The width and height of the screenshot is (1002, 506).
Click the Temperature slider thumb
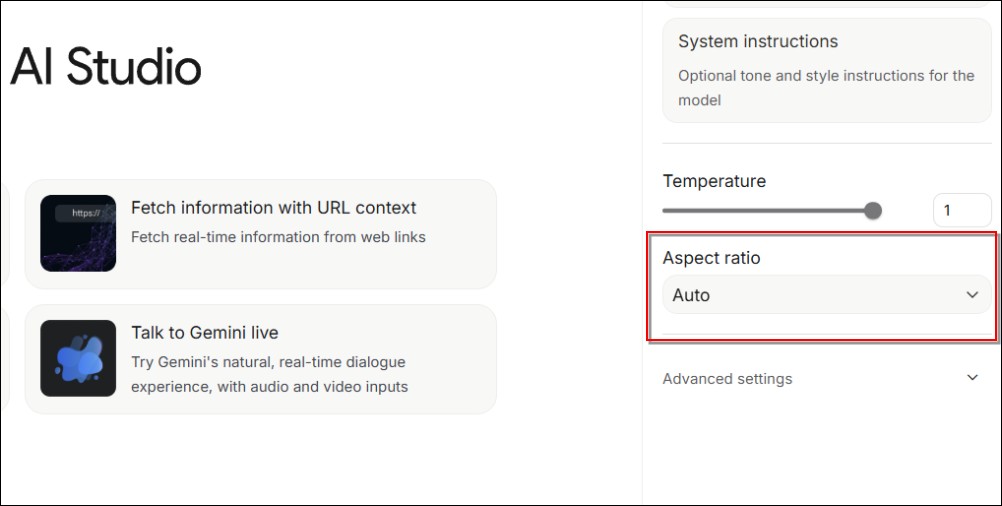pos(873,210)
